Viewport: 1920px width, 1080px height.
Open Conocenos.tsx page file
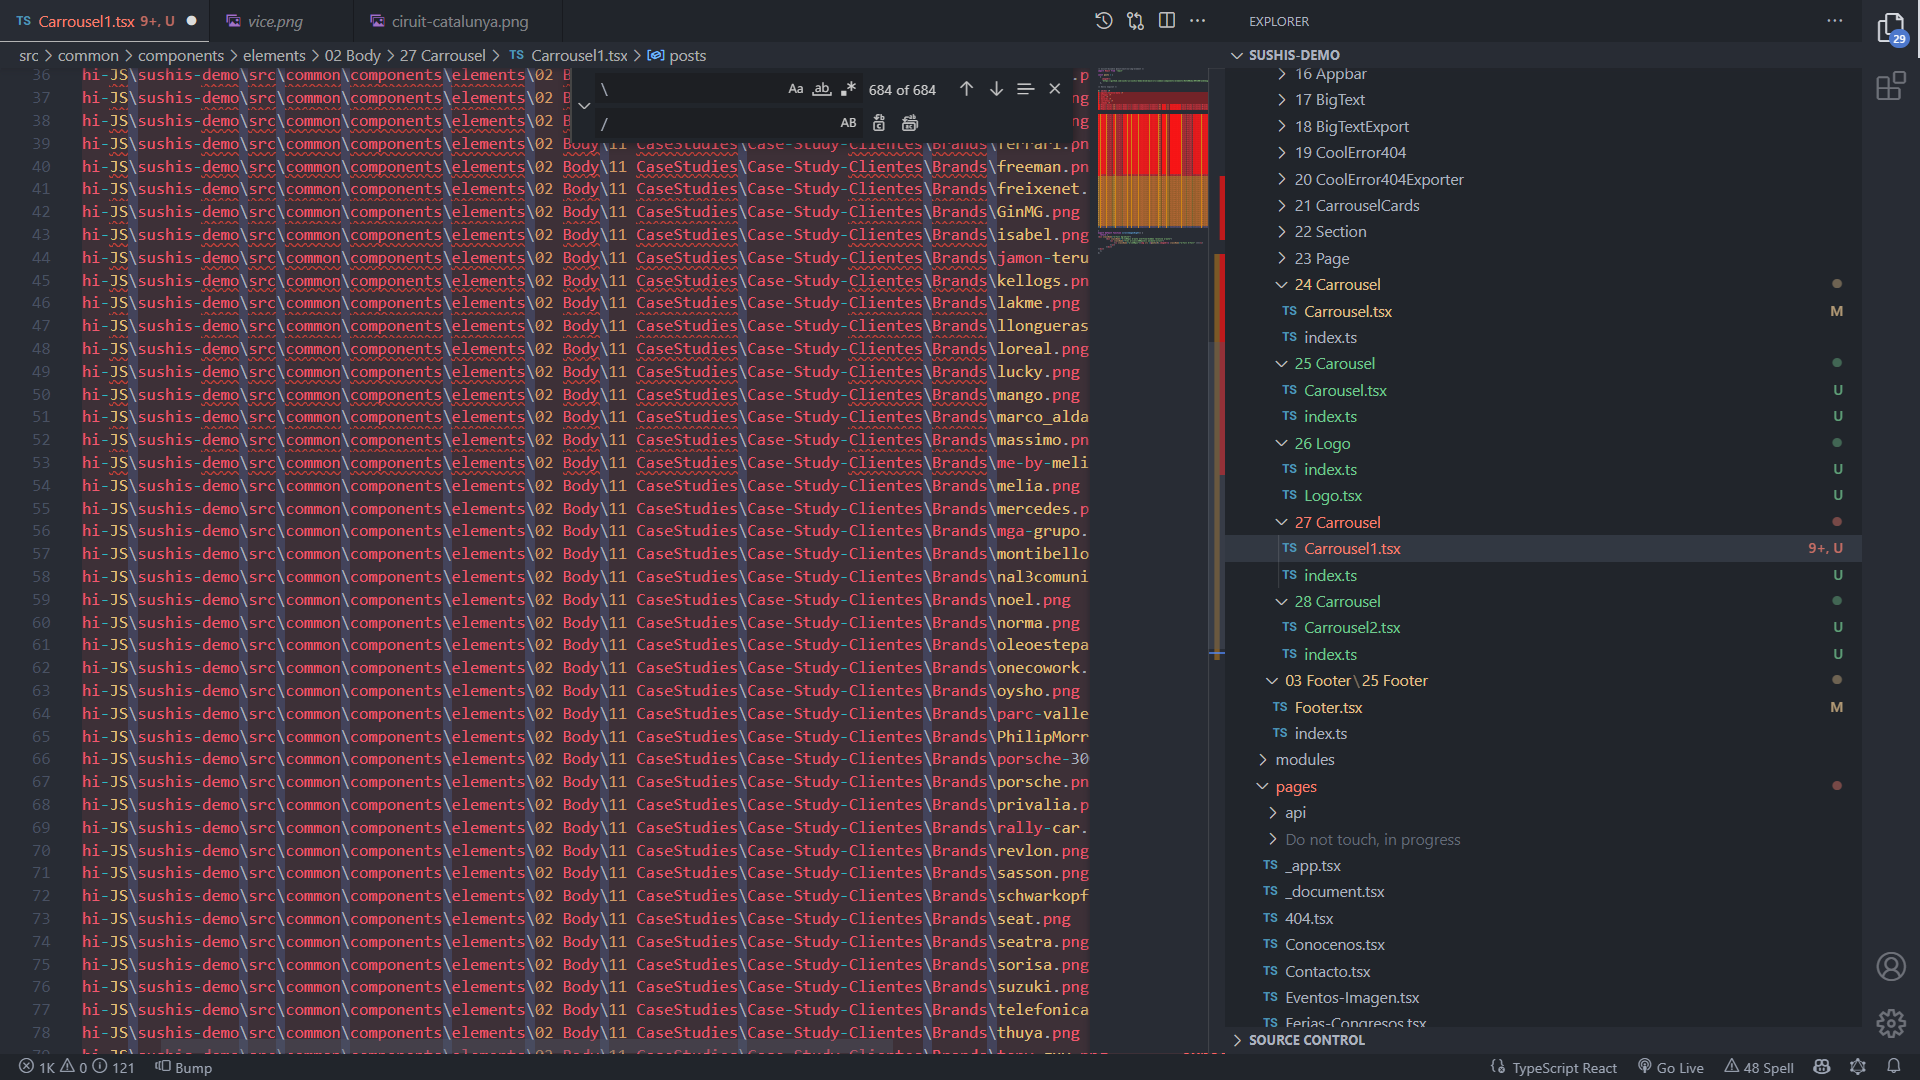pos(1334,945)
